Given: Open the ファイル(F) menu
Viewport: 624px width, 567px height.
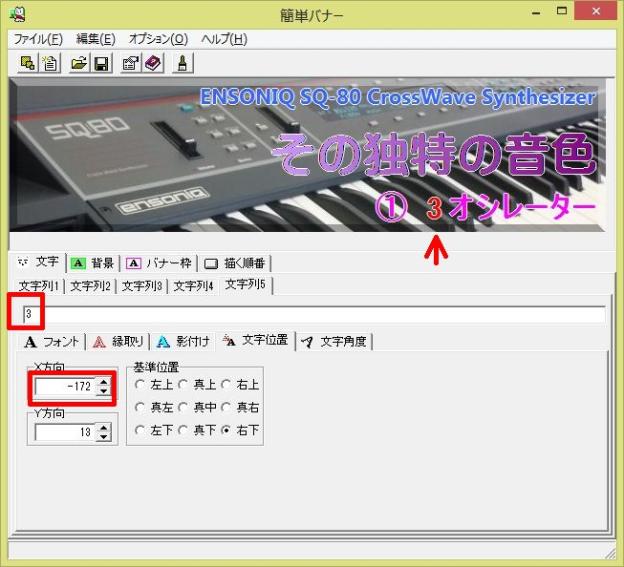Looking at the screenshot, I should click(x=38, y=39).
